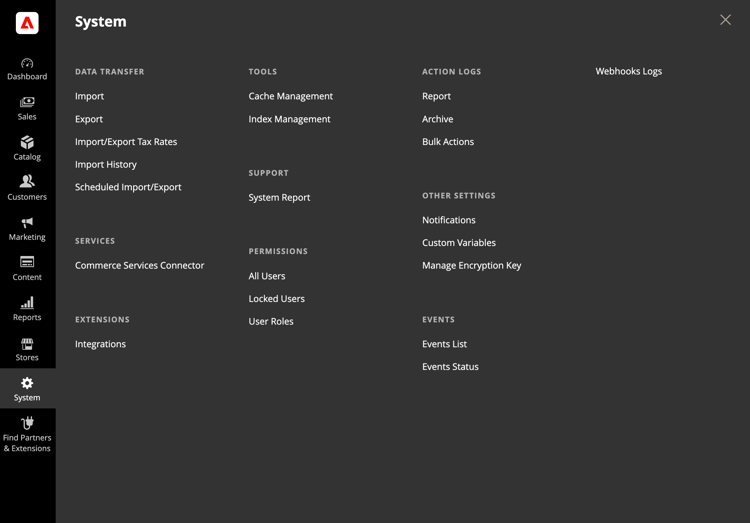The image size is (750, 523).
Task: Open the Dashboard gauge icon
Action: (x=27, y=63)
